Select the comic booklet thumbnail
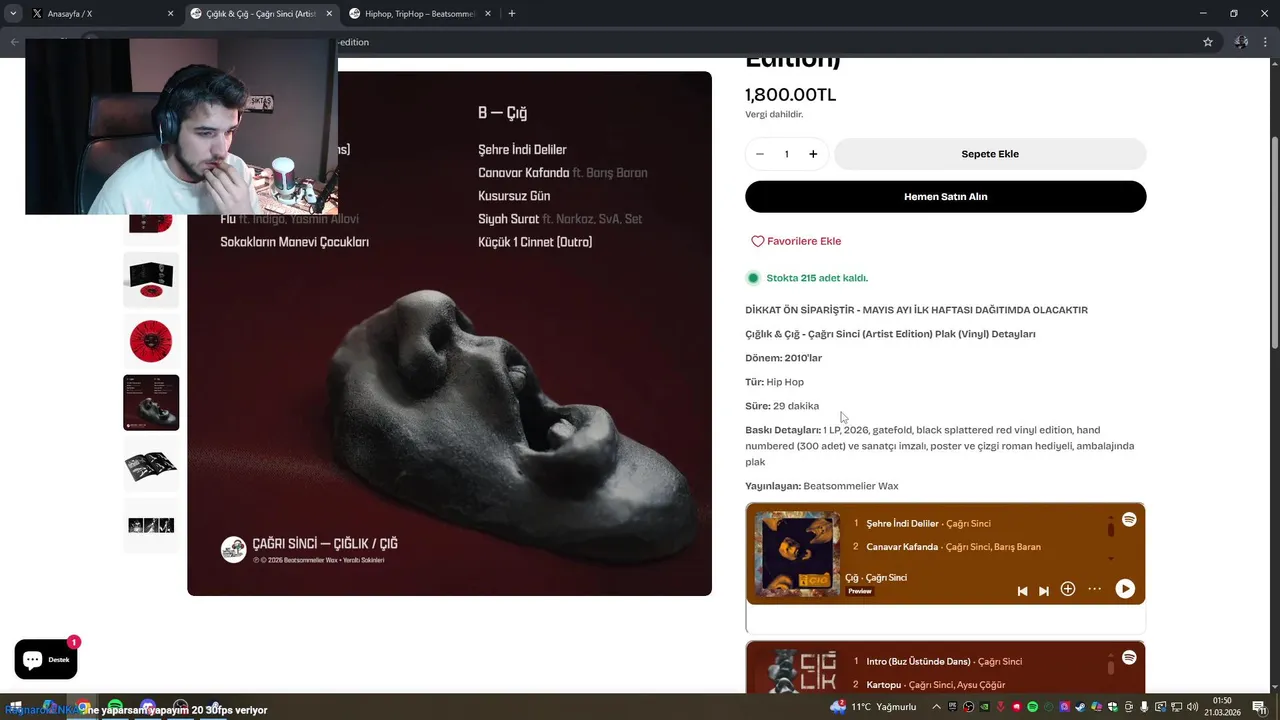 [x=151, y=464]
